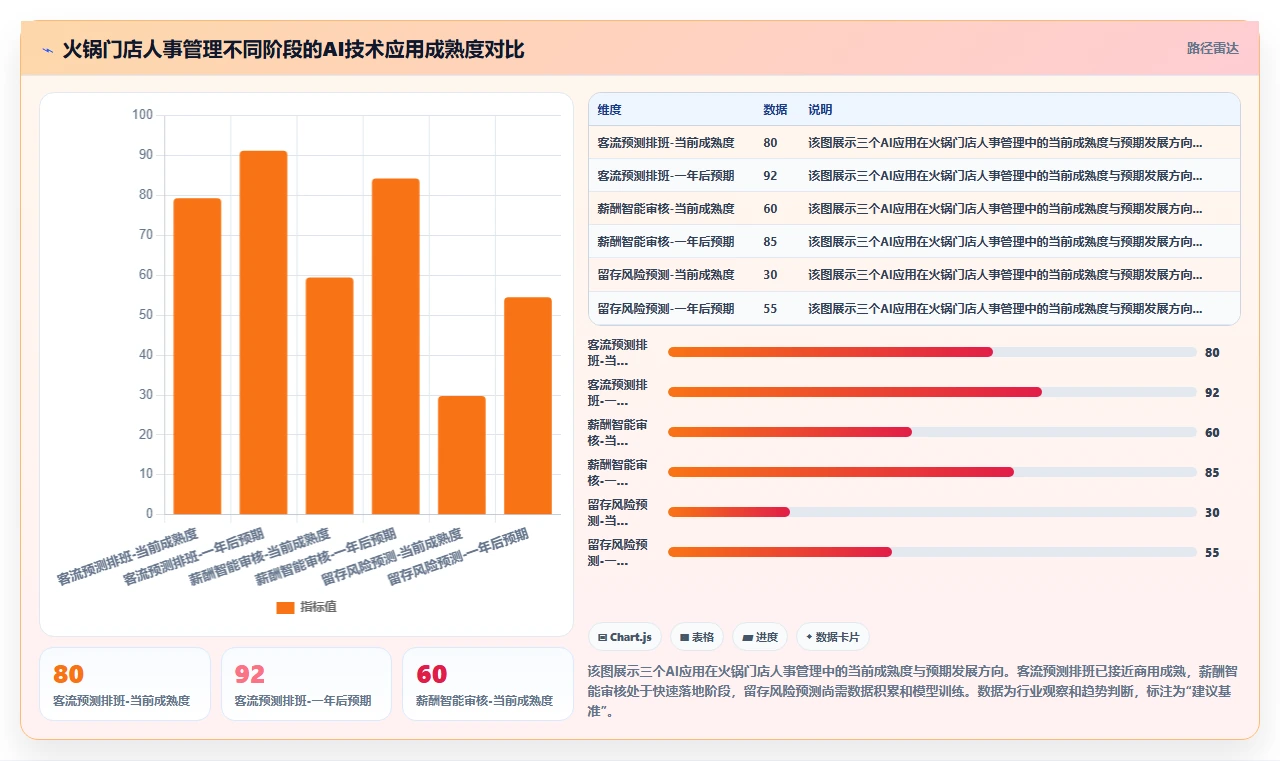The height and width of the screenshot is (761, 1280).
Task: Click the description in the 客流预测排班-当前成熟度 row
Action: [x=1005, y=143]
